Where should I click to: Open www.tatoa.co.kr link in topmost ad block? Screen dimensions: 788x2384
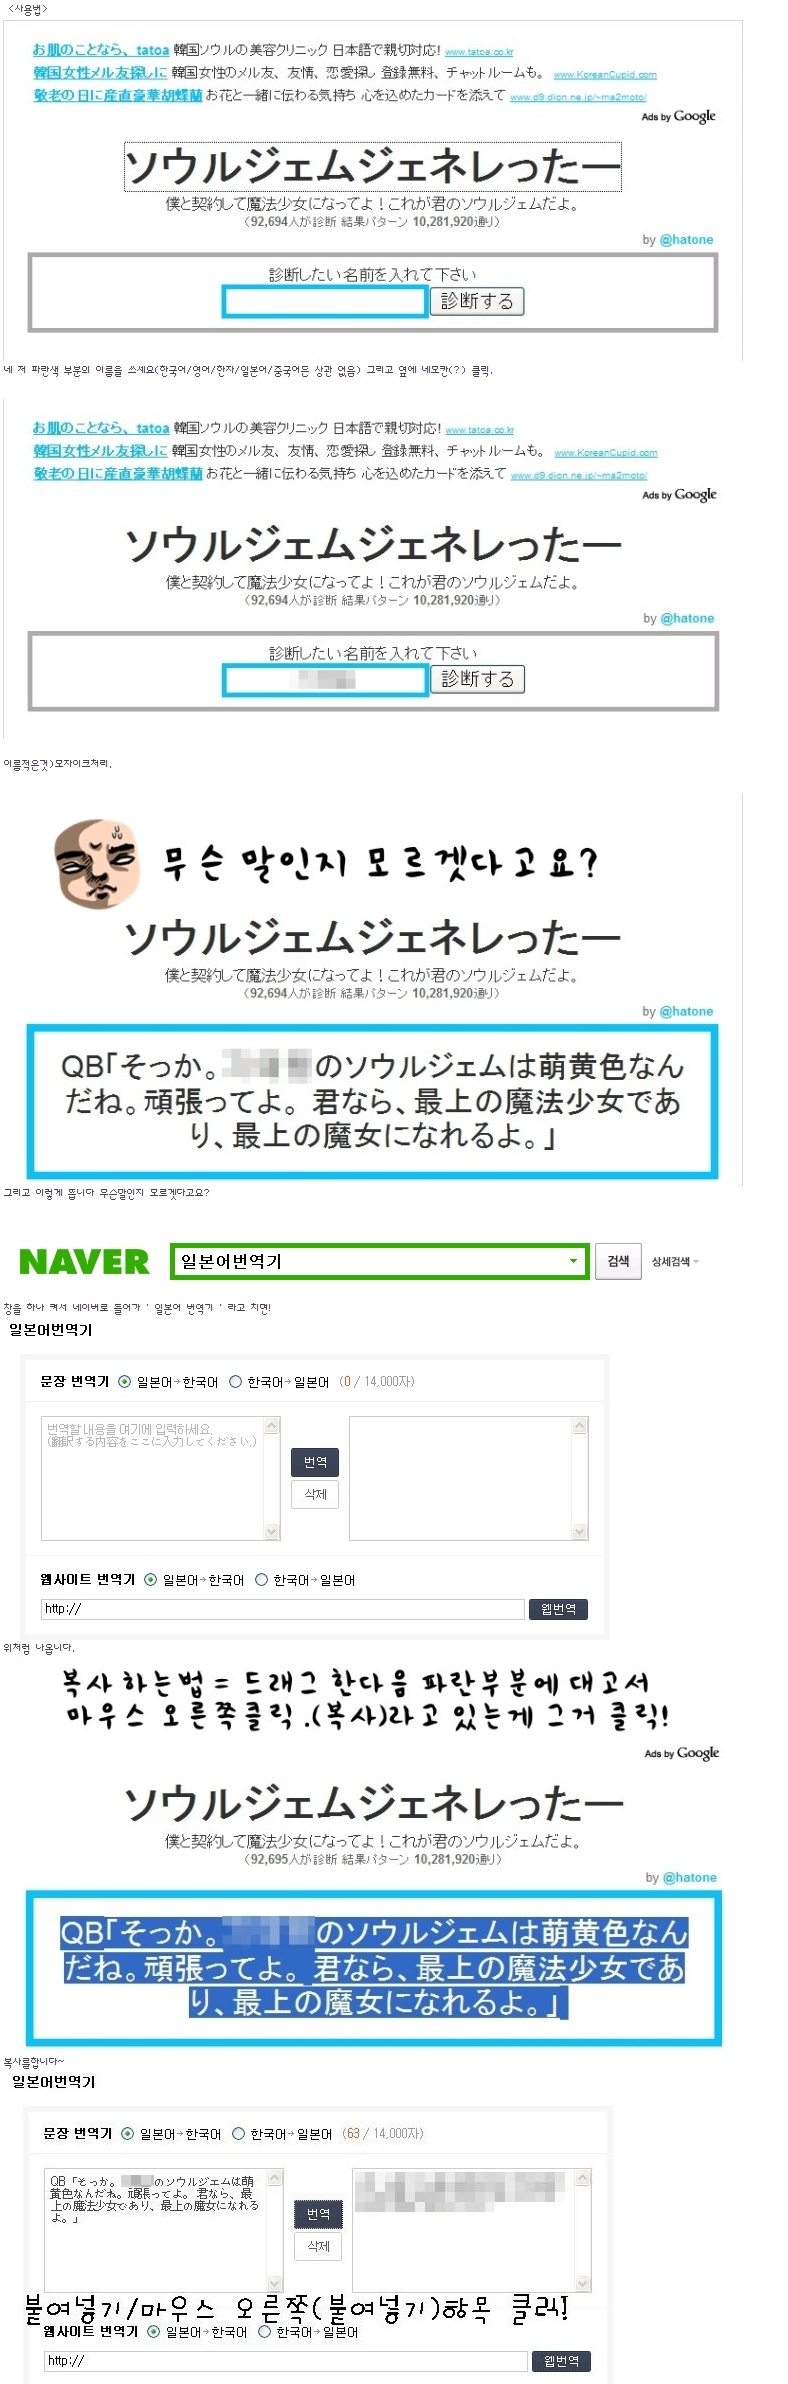479,52
